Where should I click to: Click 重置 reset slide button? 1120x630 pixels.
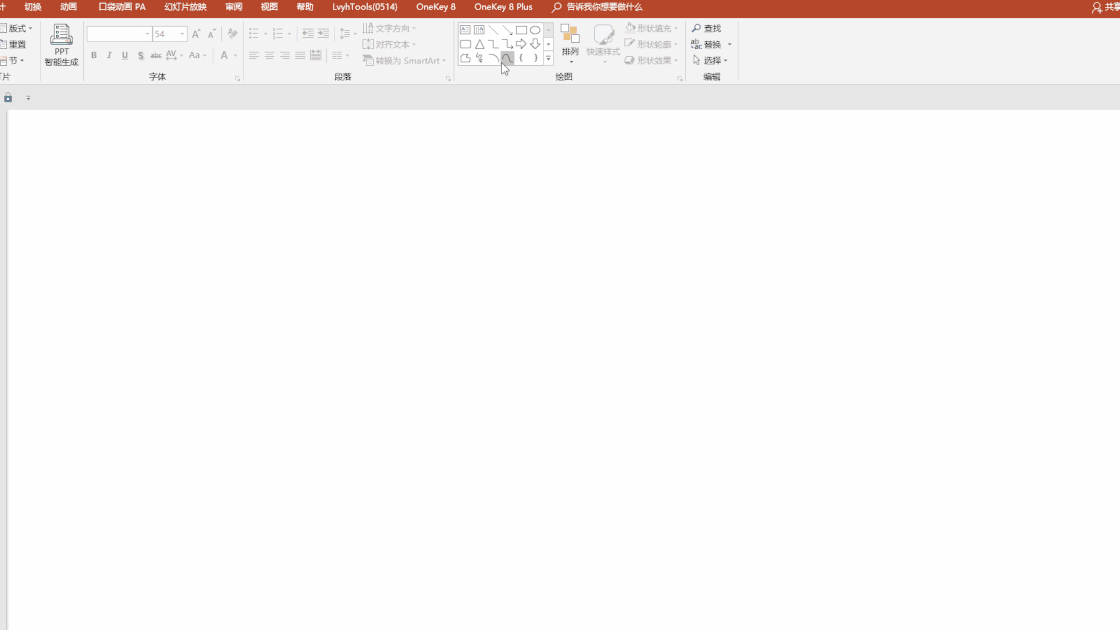click(x=13, y=44)
